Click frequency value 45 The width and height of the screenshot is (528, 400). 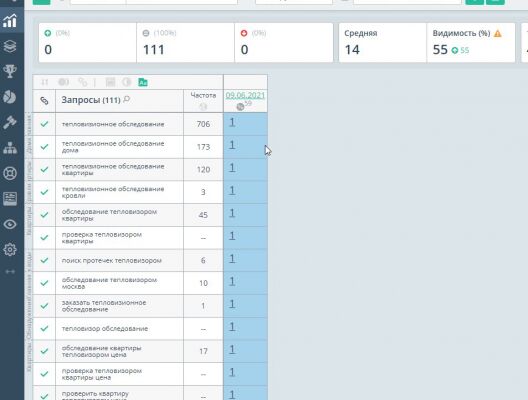203,215
